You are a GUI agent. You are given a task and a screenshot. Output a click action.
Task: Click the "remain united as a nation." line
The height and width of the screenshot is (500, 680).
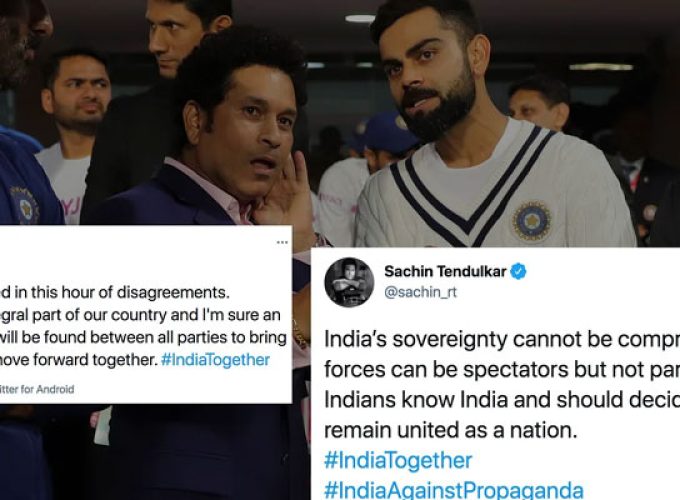[x=451, y=430]
